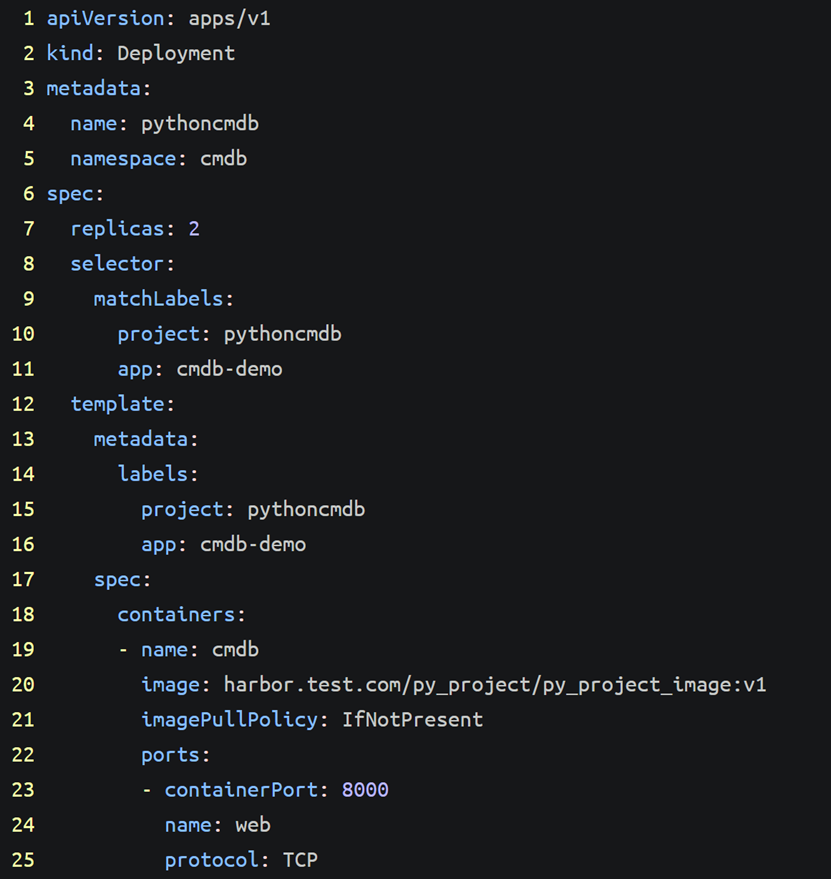Click line number 18 in gutter

point(23,614)
